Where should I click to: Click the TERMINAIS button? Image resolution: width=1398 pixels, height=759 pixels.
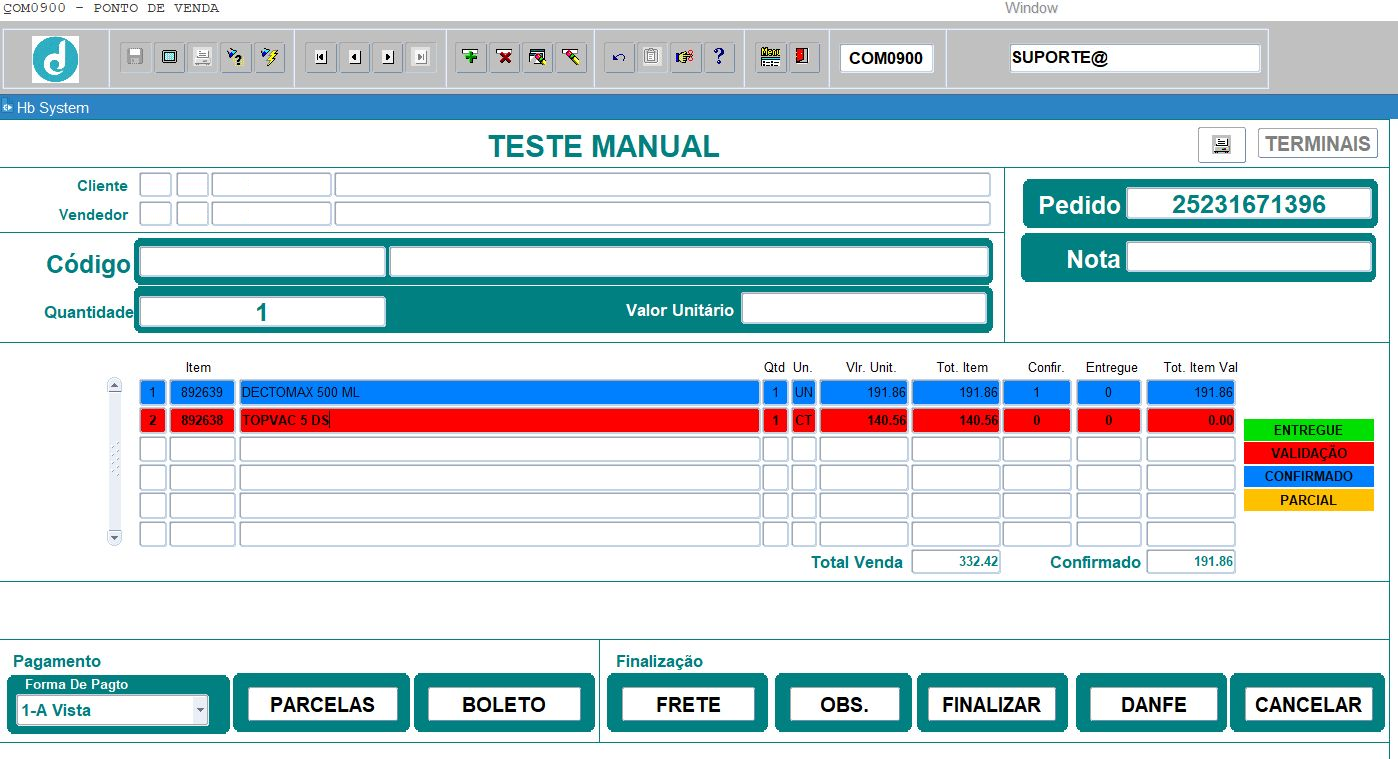(1317, 144)
